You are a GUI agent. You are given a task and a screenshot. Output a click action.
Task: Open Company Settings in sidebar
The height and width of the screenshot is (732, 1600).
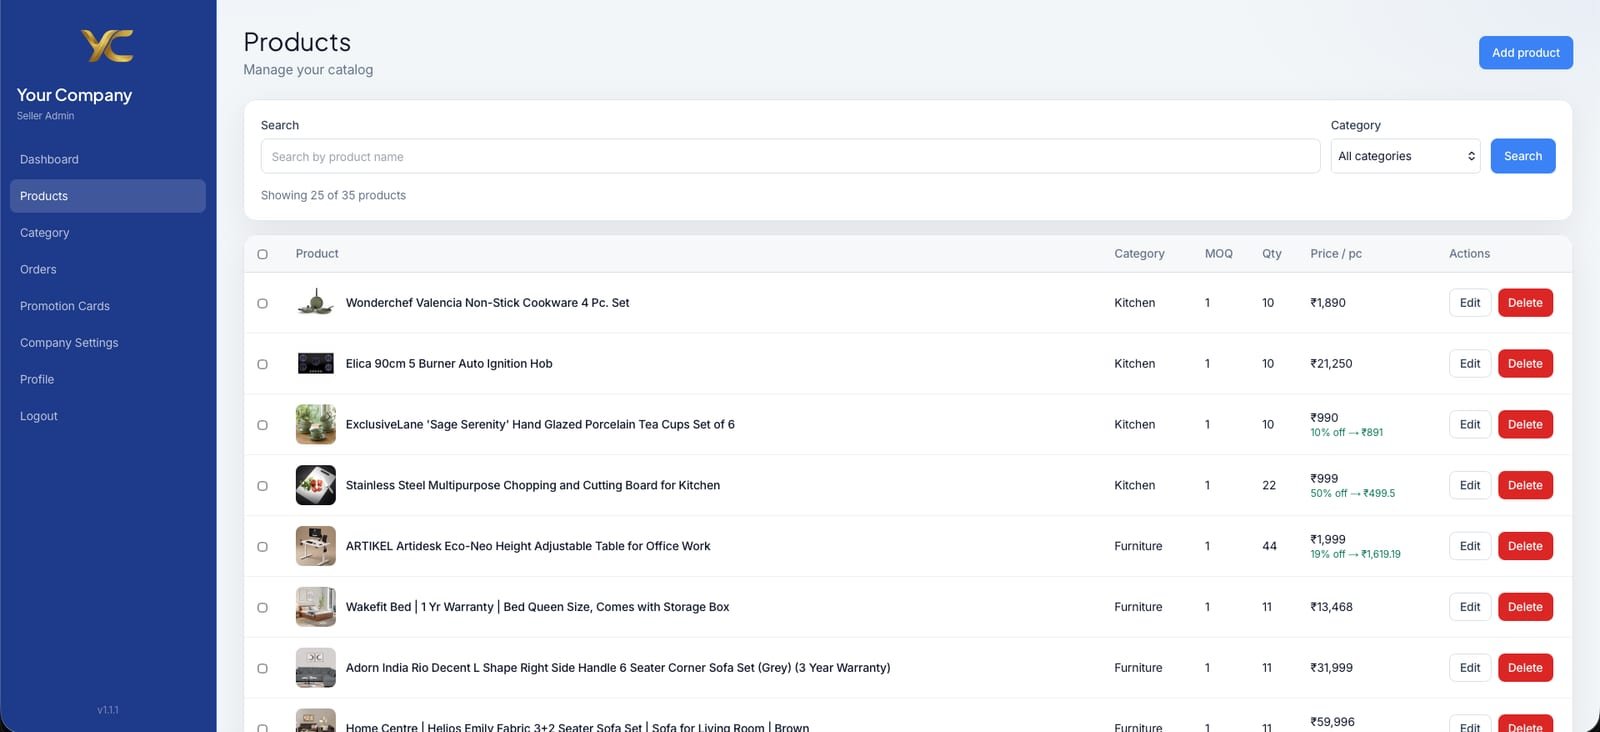pyautogui.click(x=108, y=343)
